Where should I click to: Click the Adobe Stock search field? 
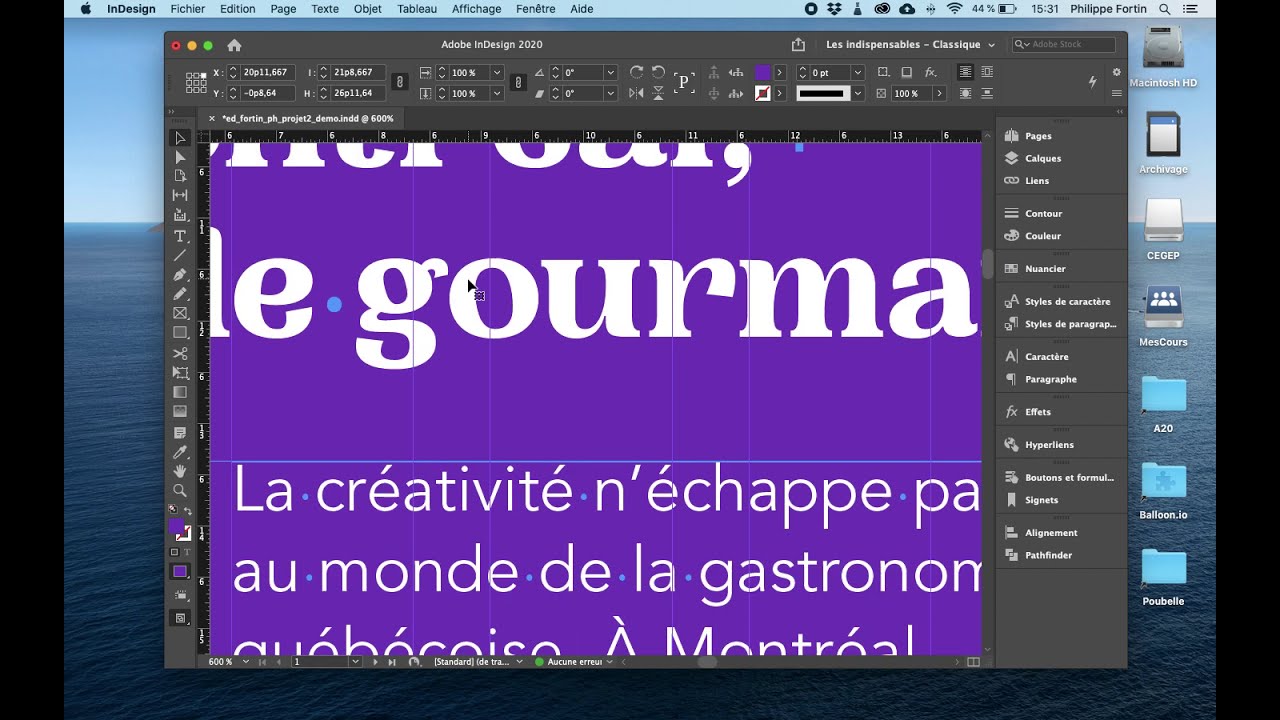[x=1064, y=45]
